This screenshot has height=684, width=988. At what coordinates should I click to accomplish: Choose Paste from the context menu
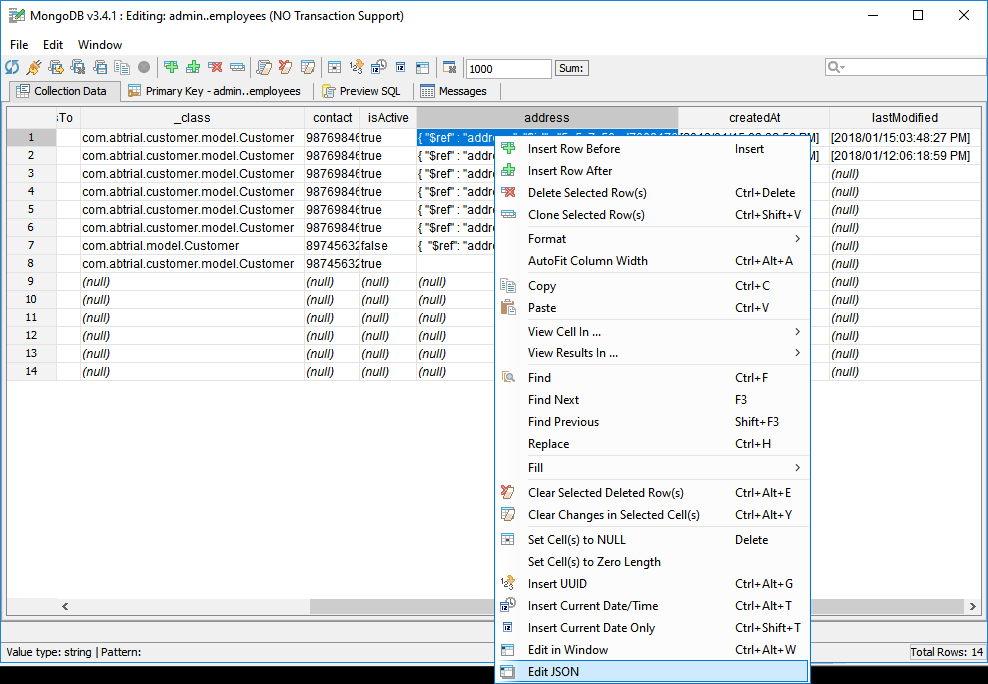click(x=654, y=308)
